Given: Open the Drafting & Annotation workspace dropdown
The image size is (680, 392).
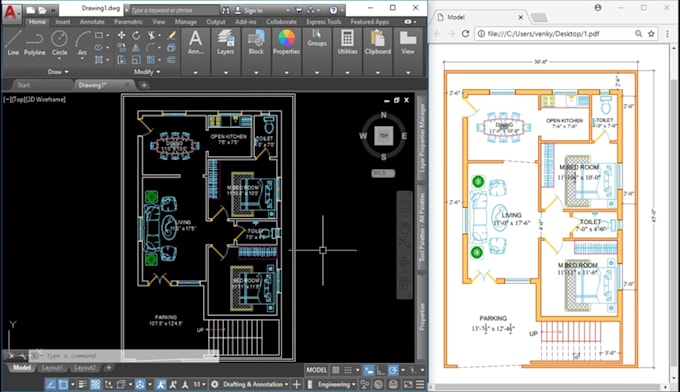Looking at the screenshot, I should tap(255, 384).
